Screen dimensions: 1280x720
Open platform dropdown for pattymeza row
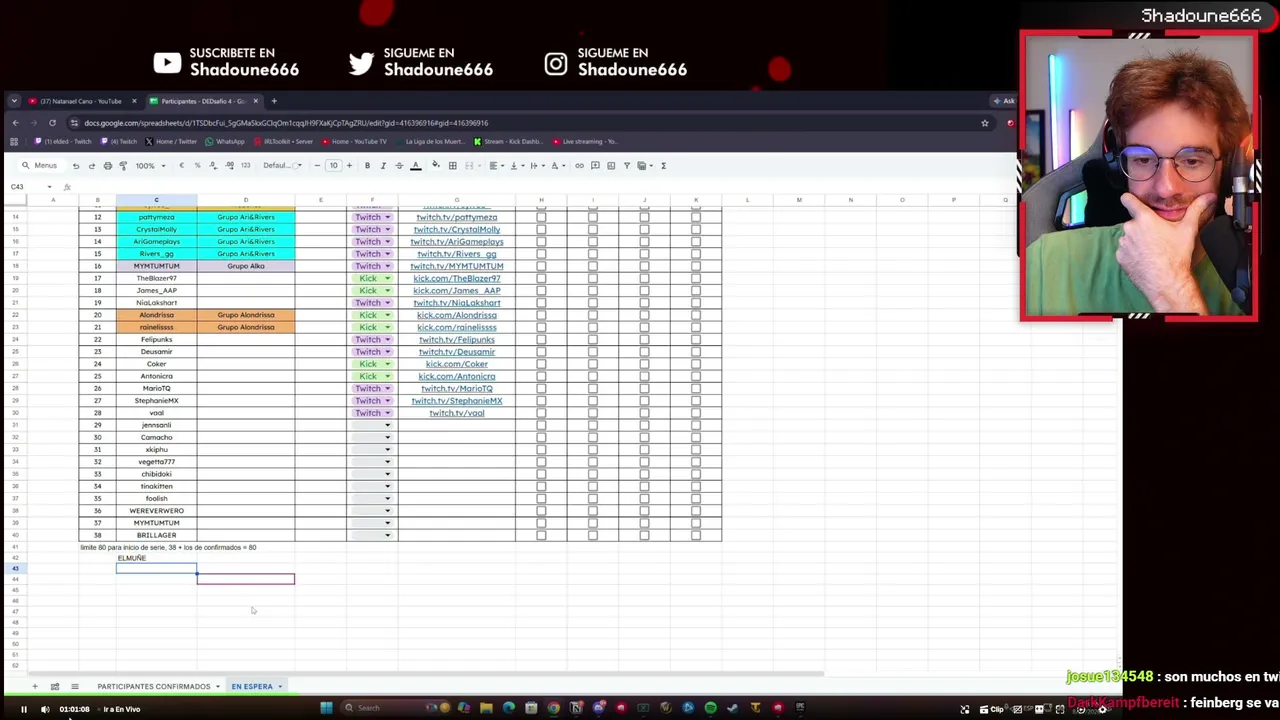coord(387,217)
